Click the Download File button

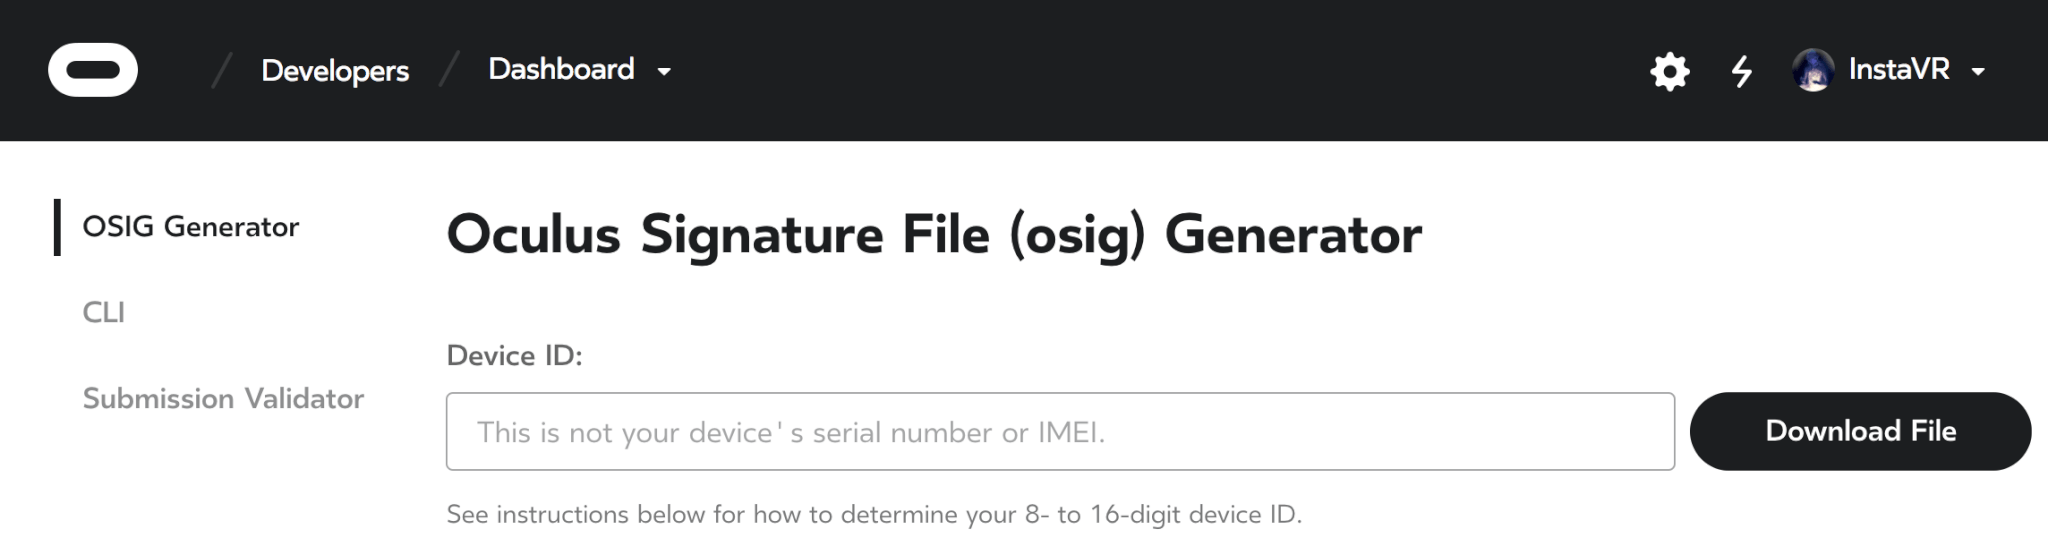coord(1860,431)
